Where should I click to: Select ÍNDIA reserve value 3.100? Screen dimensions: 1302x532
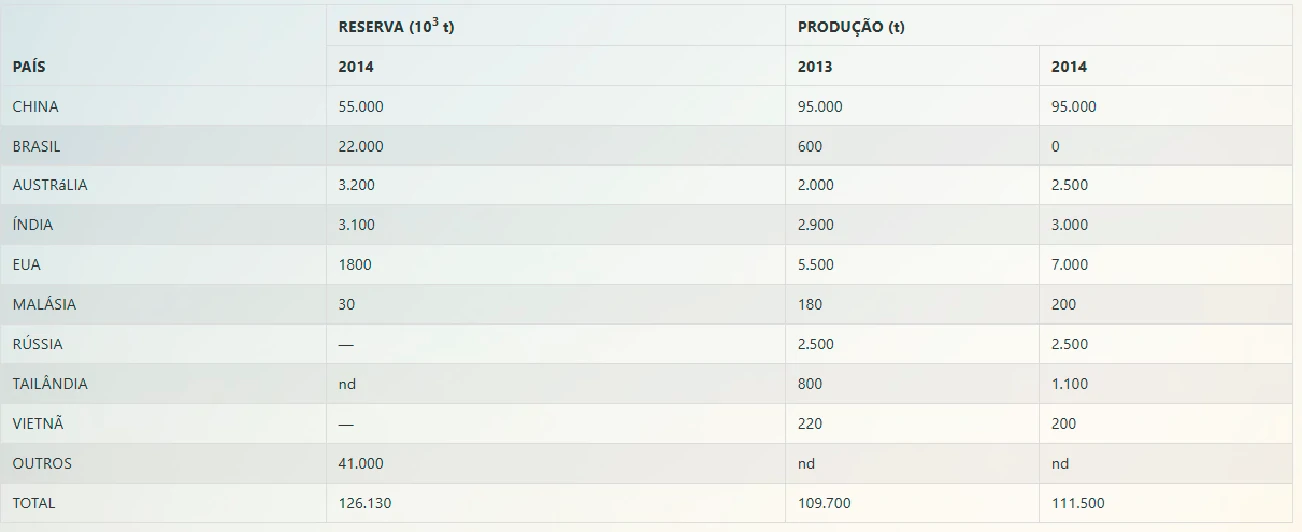[357, 225]
